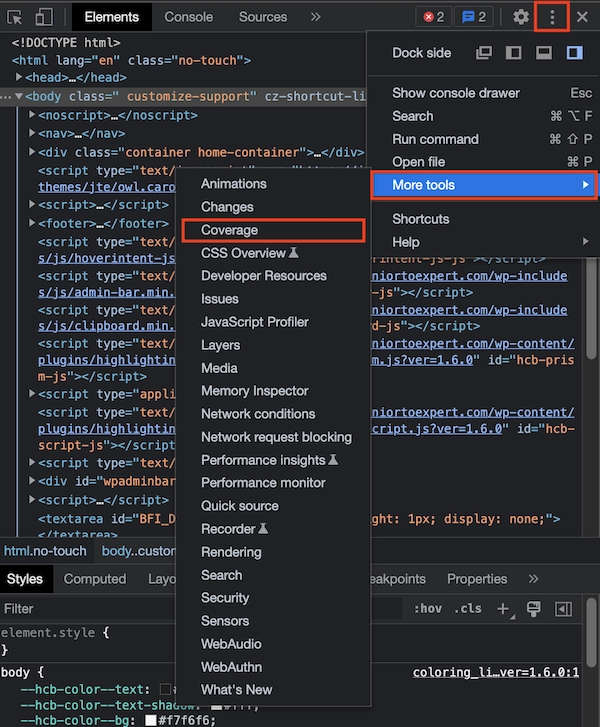Open Animations tool
Image resolution: width=600 pixels, height=727 pixels.
[x=273, y=184]
